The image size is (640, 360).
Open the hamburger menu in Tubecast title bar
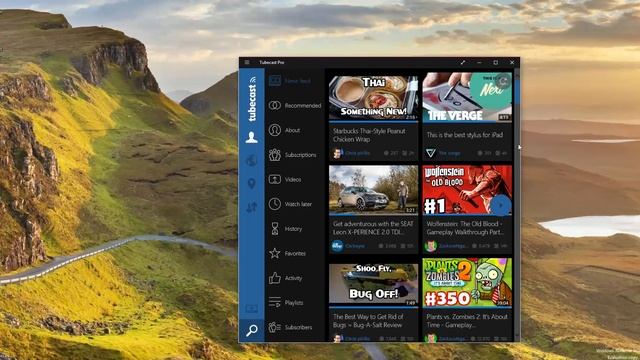pos(247,62)
